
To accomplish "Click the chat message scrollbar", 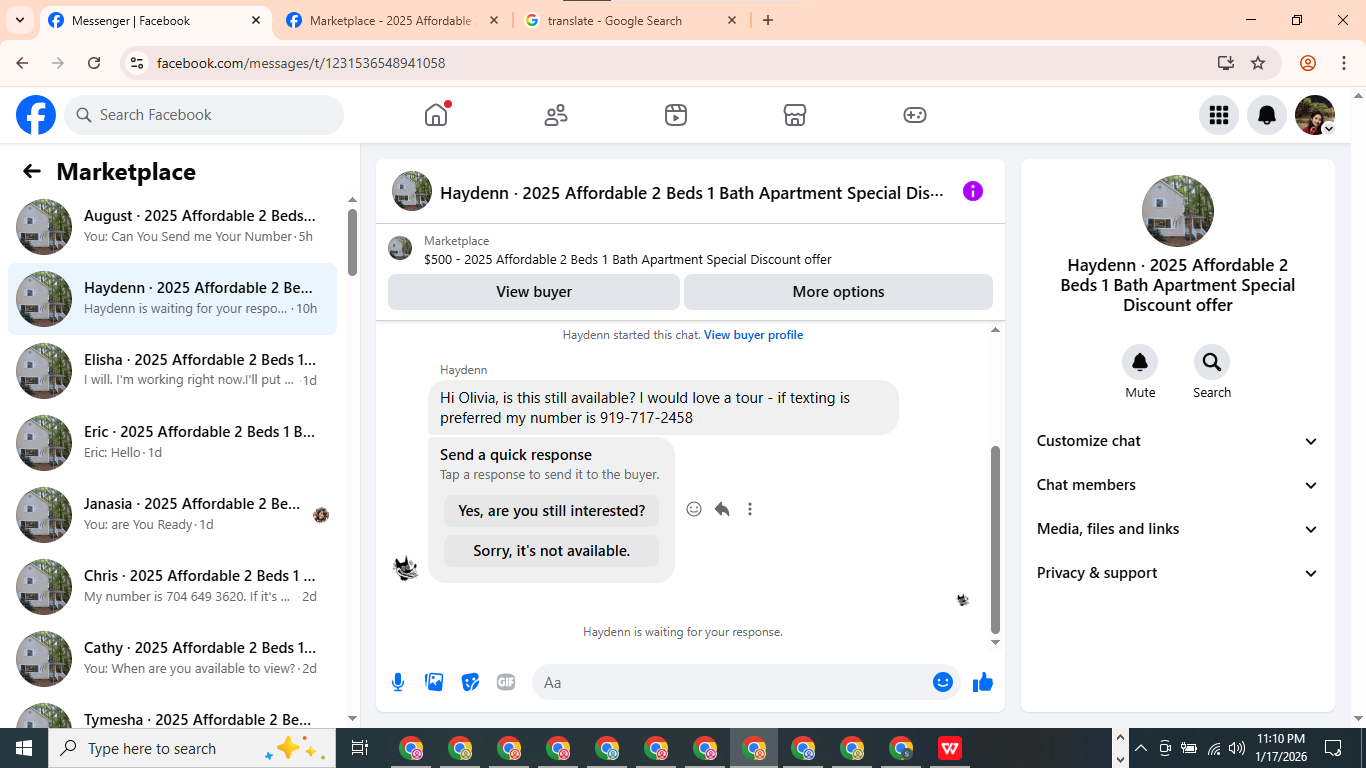I will pyautogui.click(x=995, y=540).
